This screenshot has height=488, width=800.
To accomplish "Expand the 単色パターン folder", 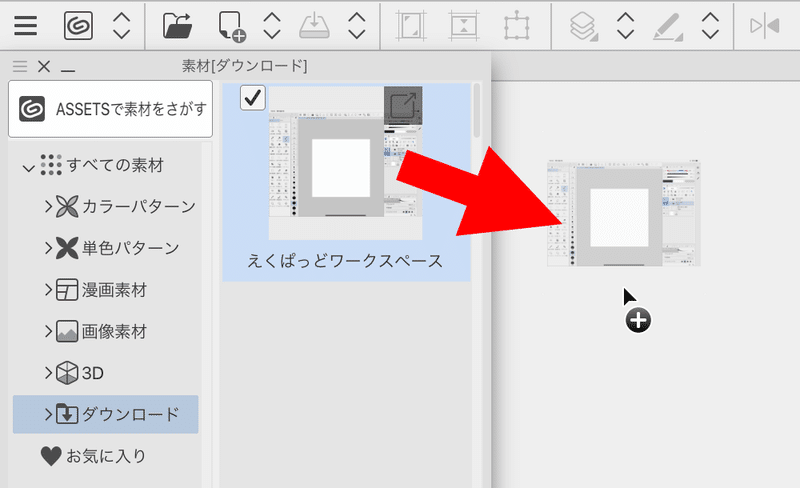I will [x=48, y=248].
